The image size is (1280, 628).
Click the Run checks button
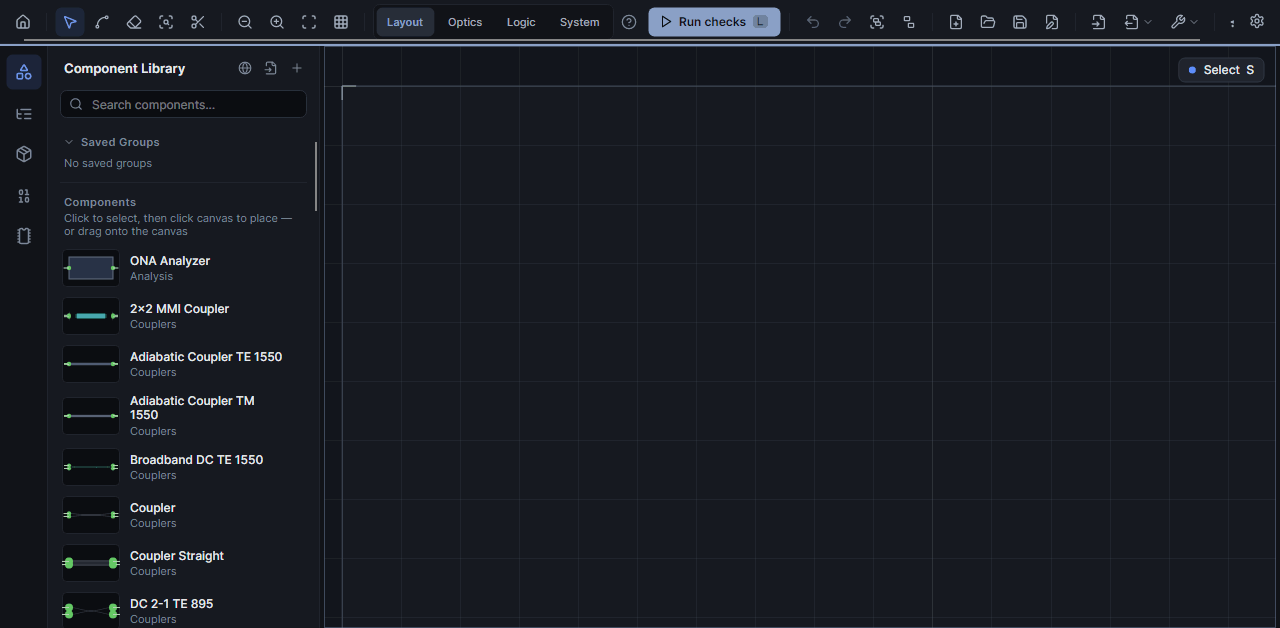[x=714, y=22]
